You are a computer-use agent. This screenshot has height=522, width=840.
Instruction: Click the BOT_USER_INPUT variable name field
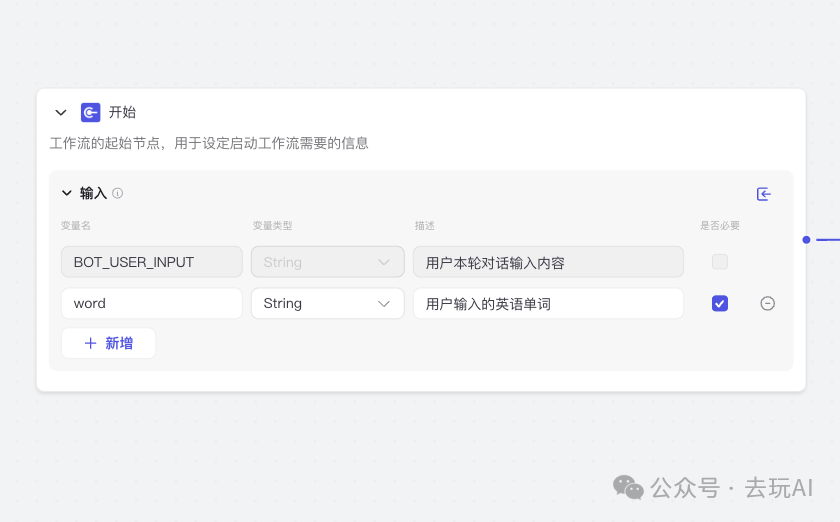[x=151, y=262]
